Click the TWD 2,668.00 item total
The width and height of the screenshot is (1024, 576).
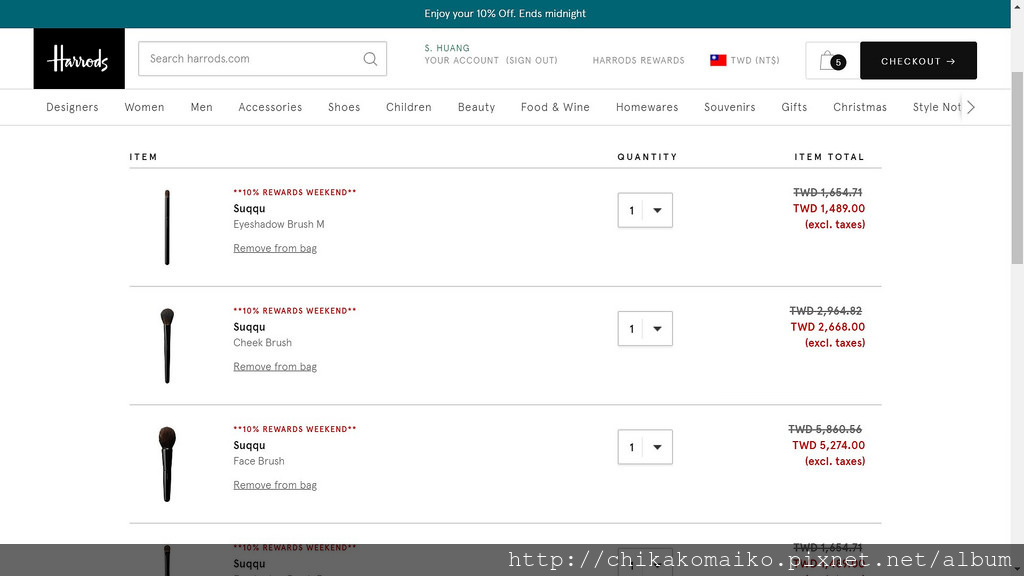(827, 327)
